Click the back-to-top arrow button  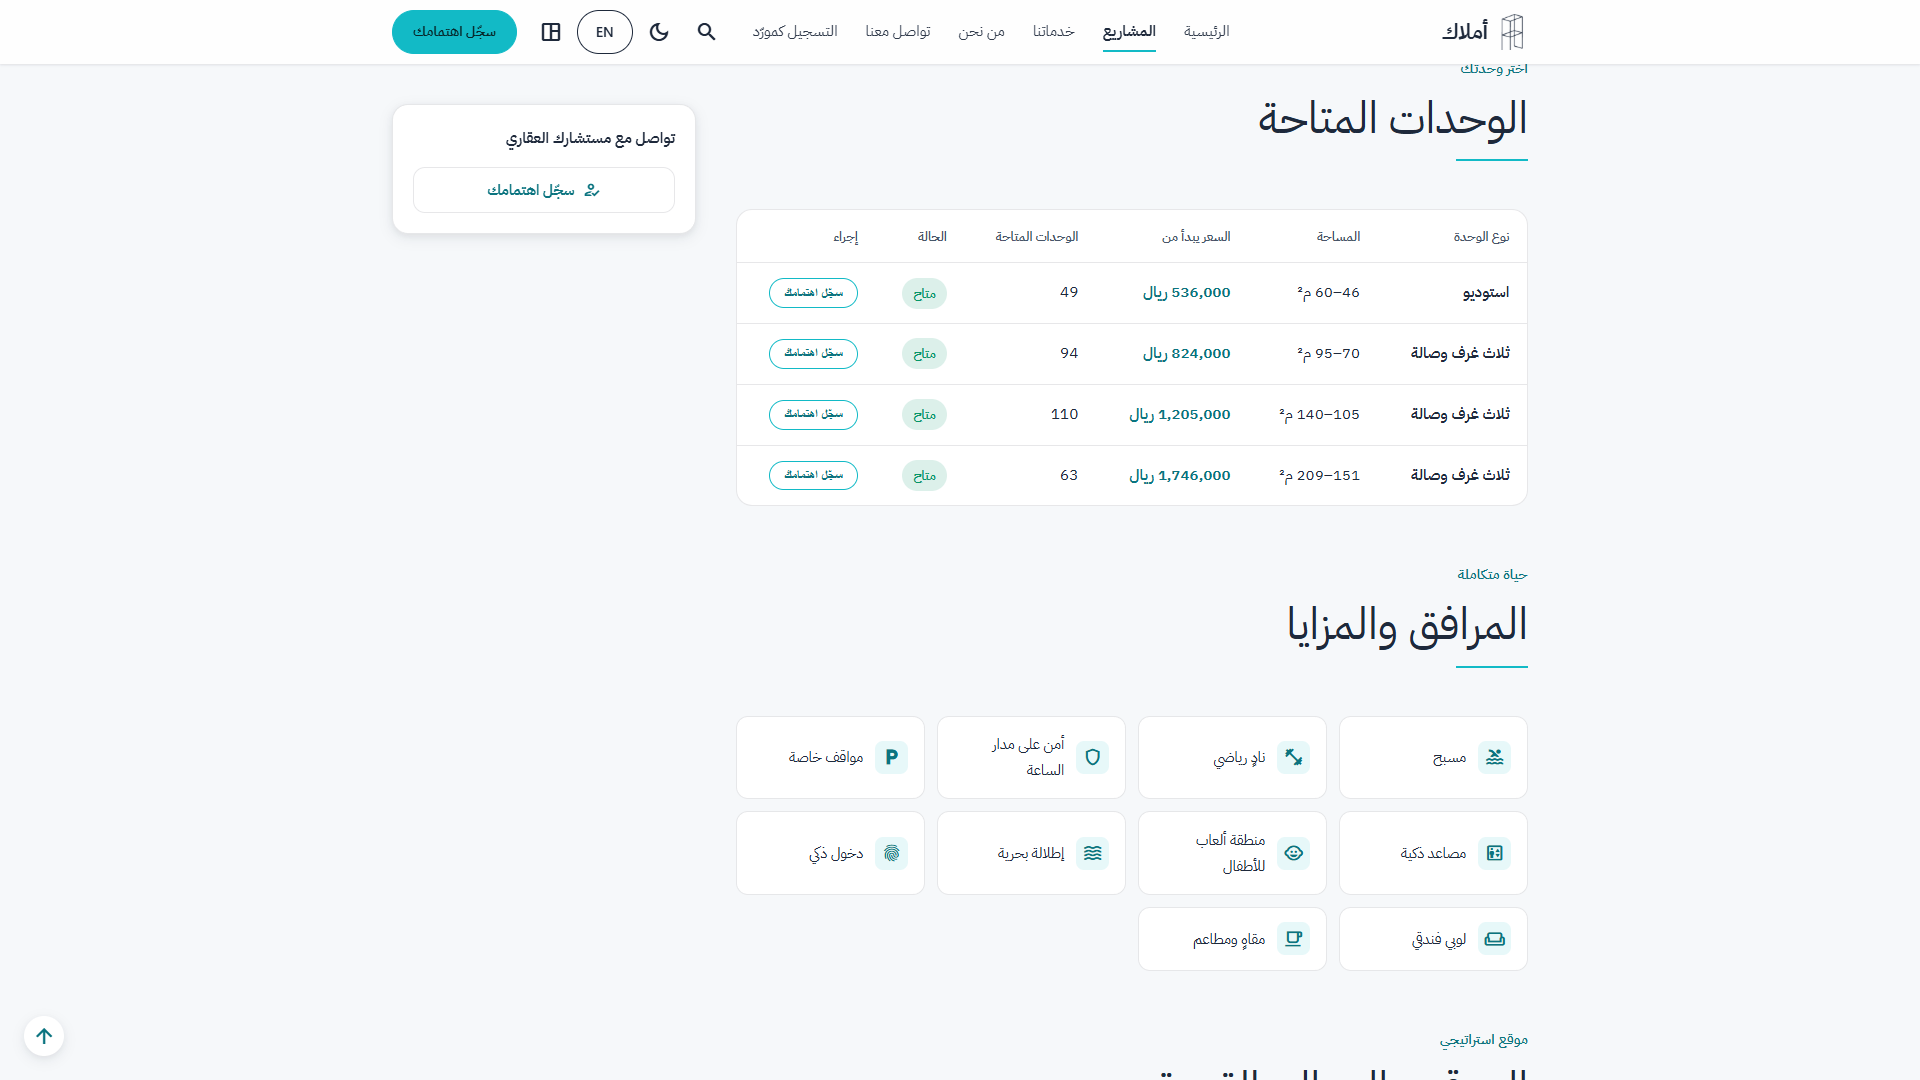44,1036
